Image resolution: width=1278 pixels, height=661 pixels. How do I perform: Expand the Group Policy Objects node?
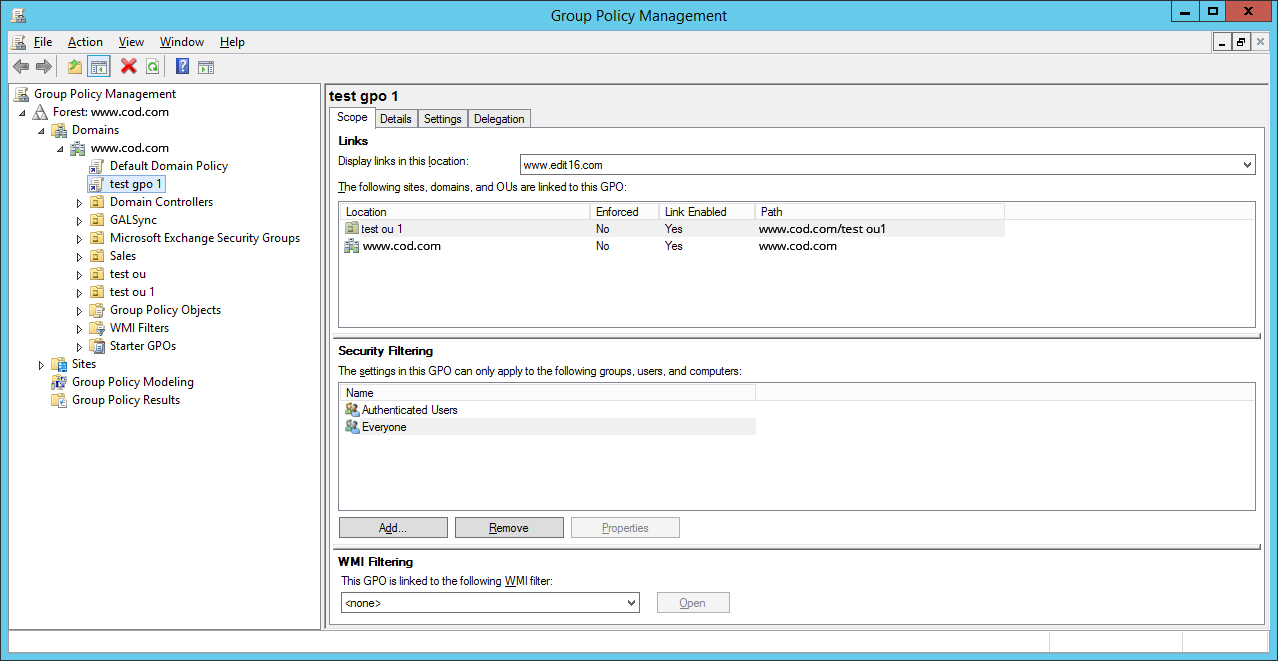pos(80,310)
